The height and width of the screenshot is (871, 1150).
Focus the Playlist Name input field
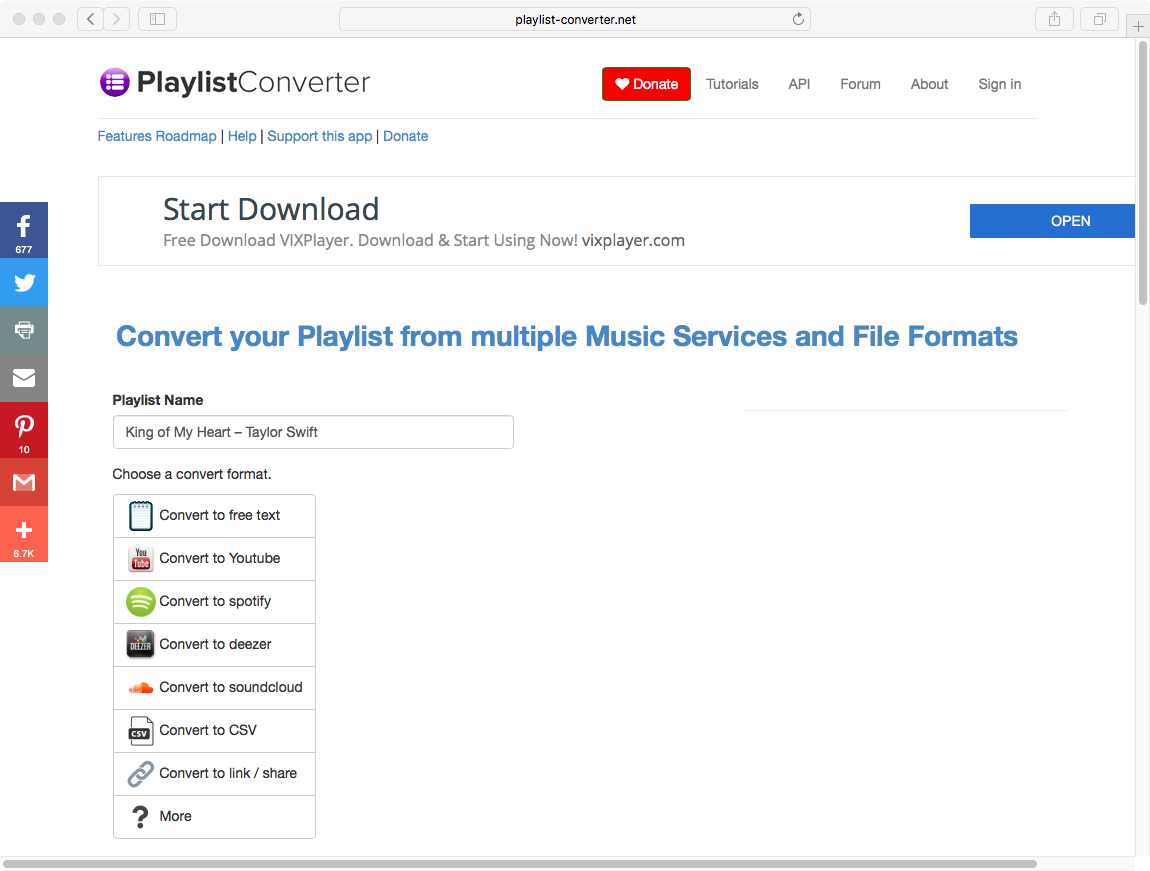point(313,433)
